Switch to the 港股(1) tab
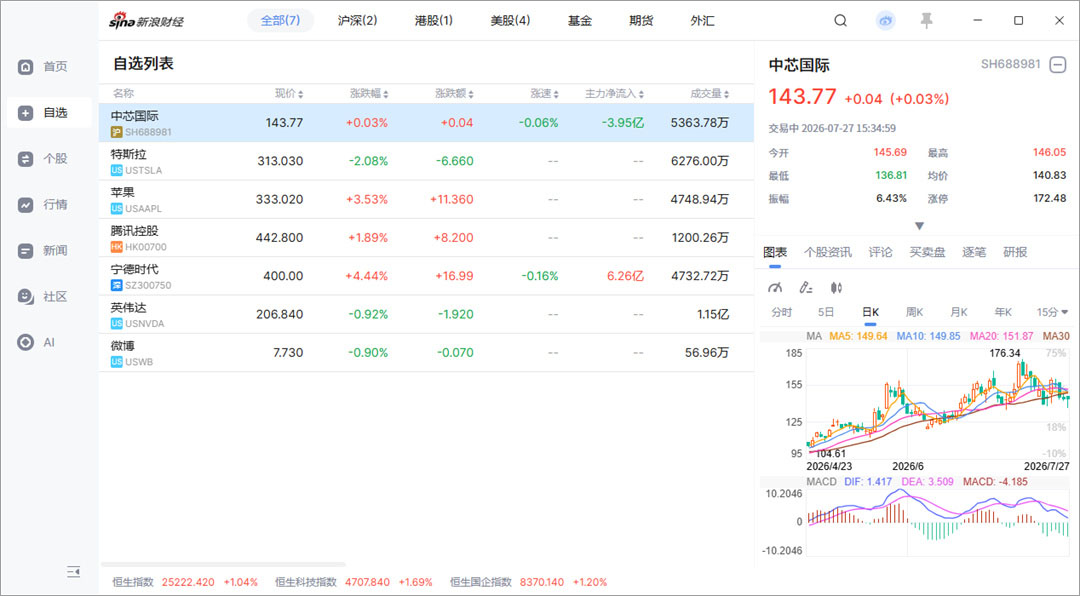Viewport: 1080px width, 596px height. tap(434, 21)
